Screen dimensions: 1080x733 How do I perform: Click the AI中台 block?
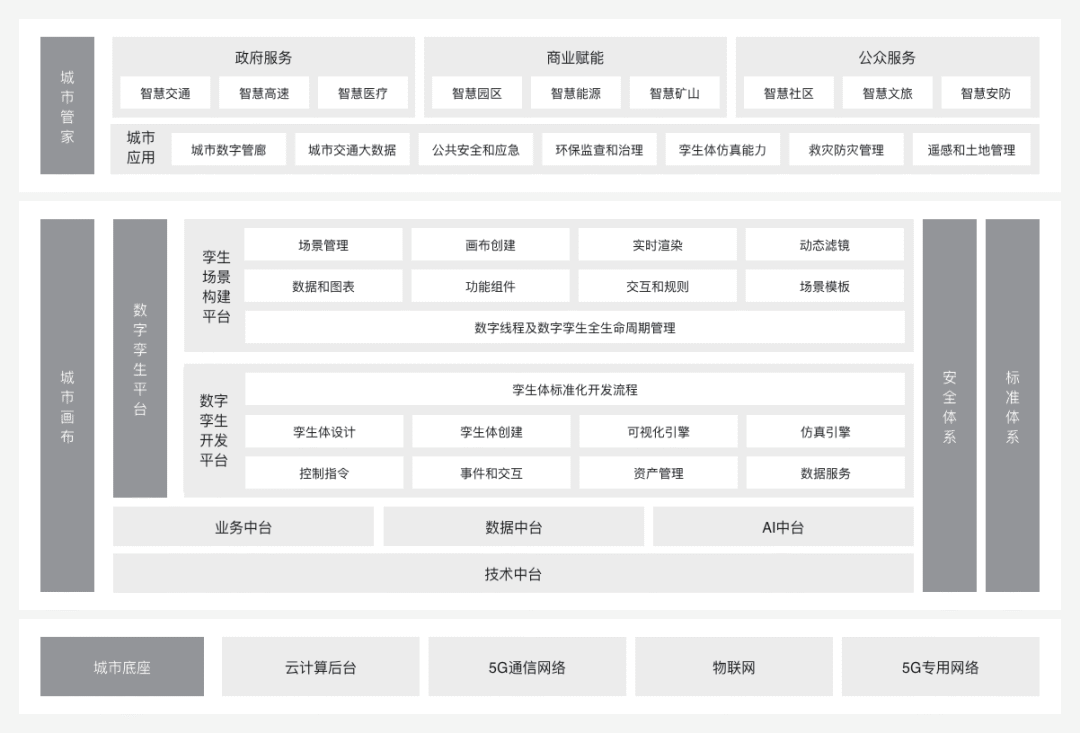tap(783, 527)
